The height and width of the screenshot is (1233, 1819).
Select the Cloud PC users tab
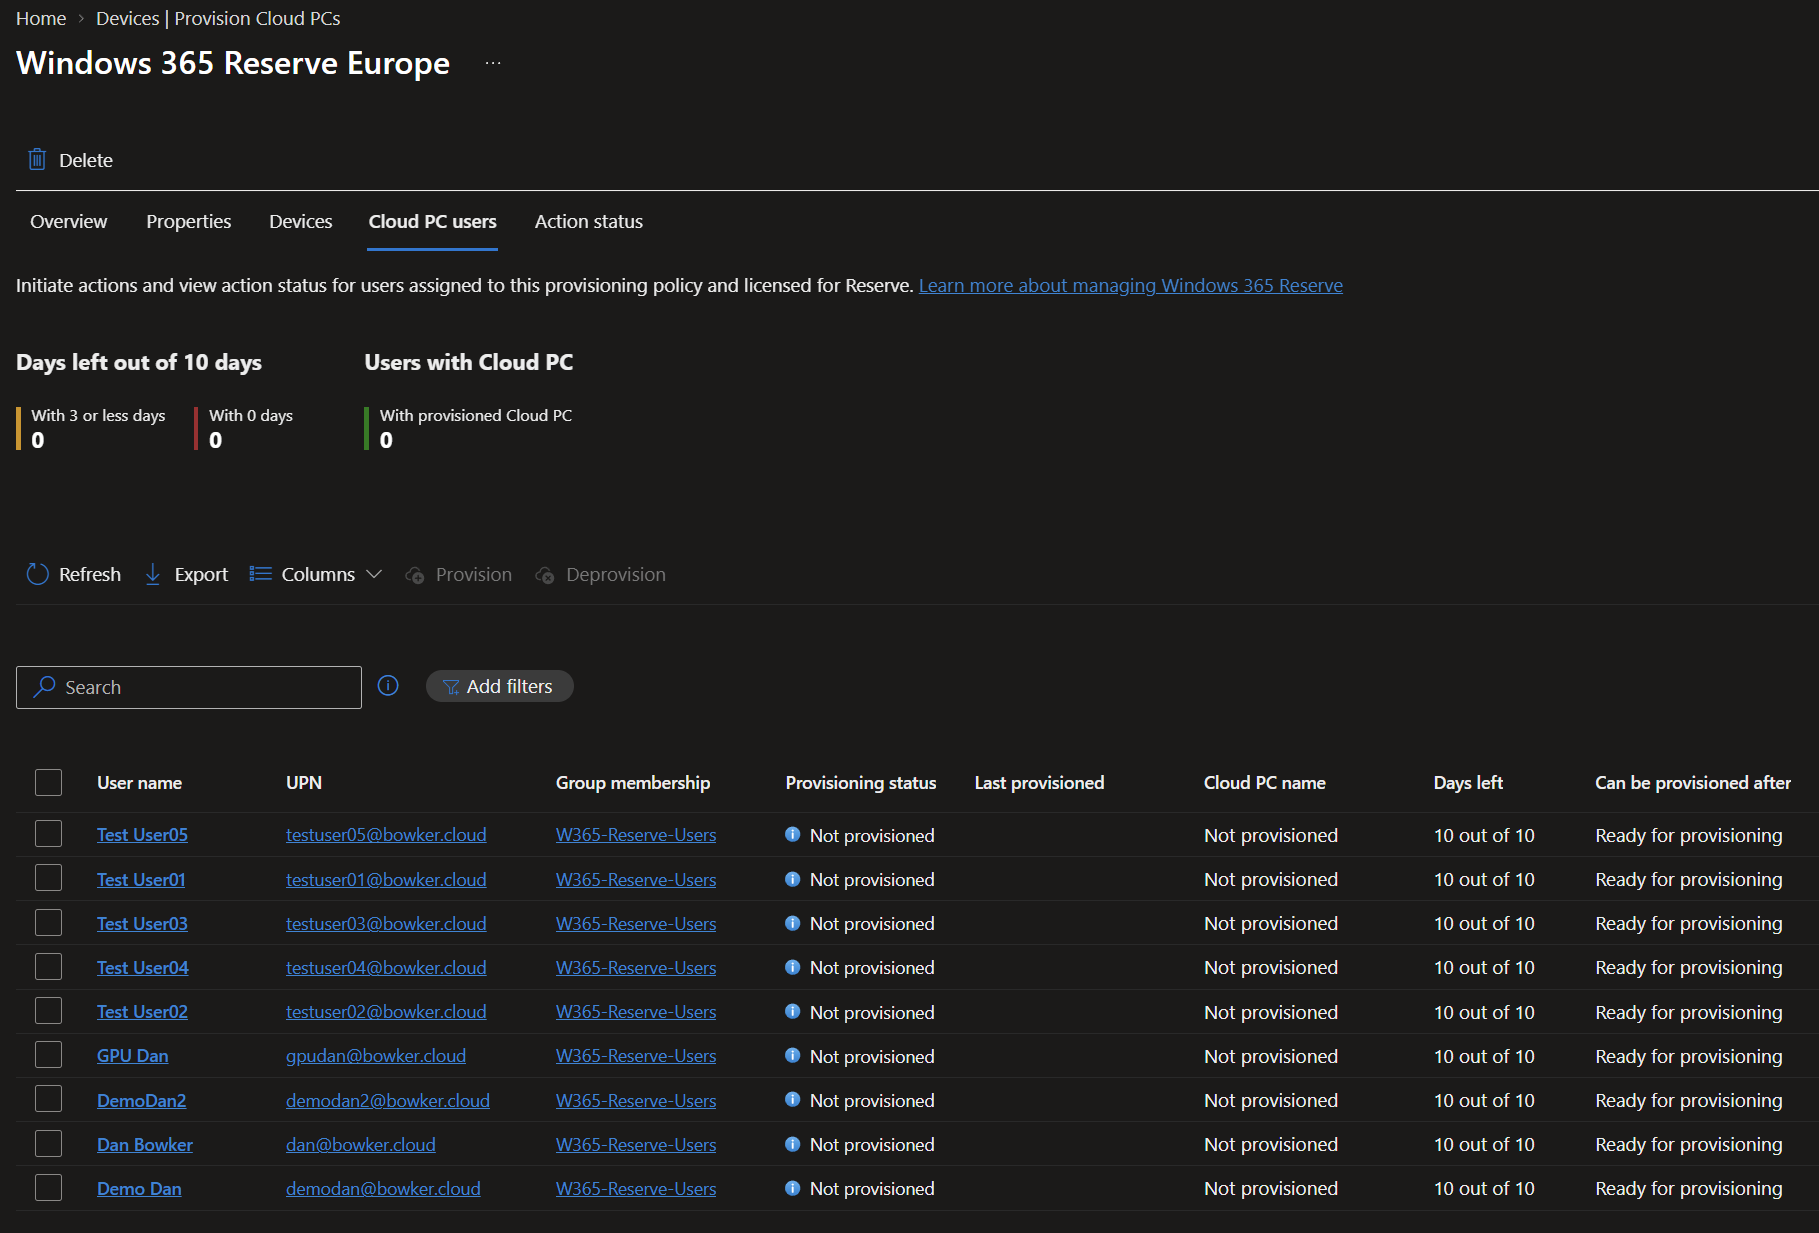pos(432,221)
